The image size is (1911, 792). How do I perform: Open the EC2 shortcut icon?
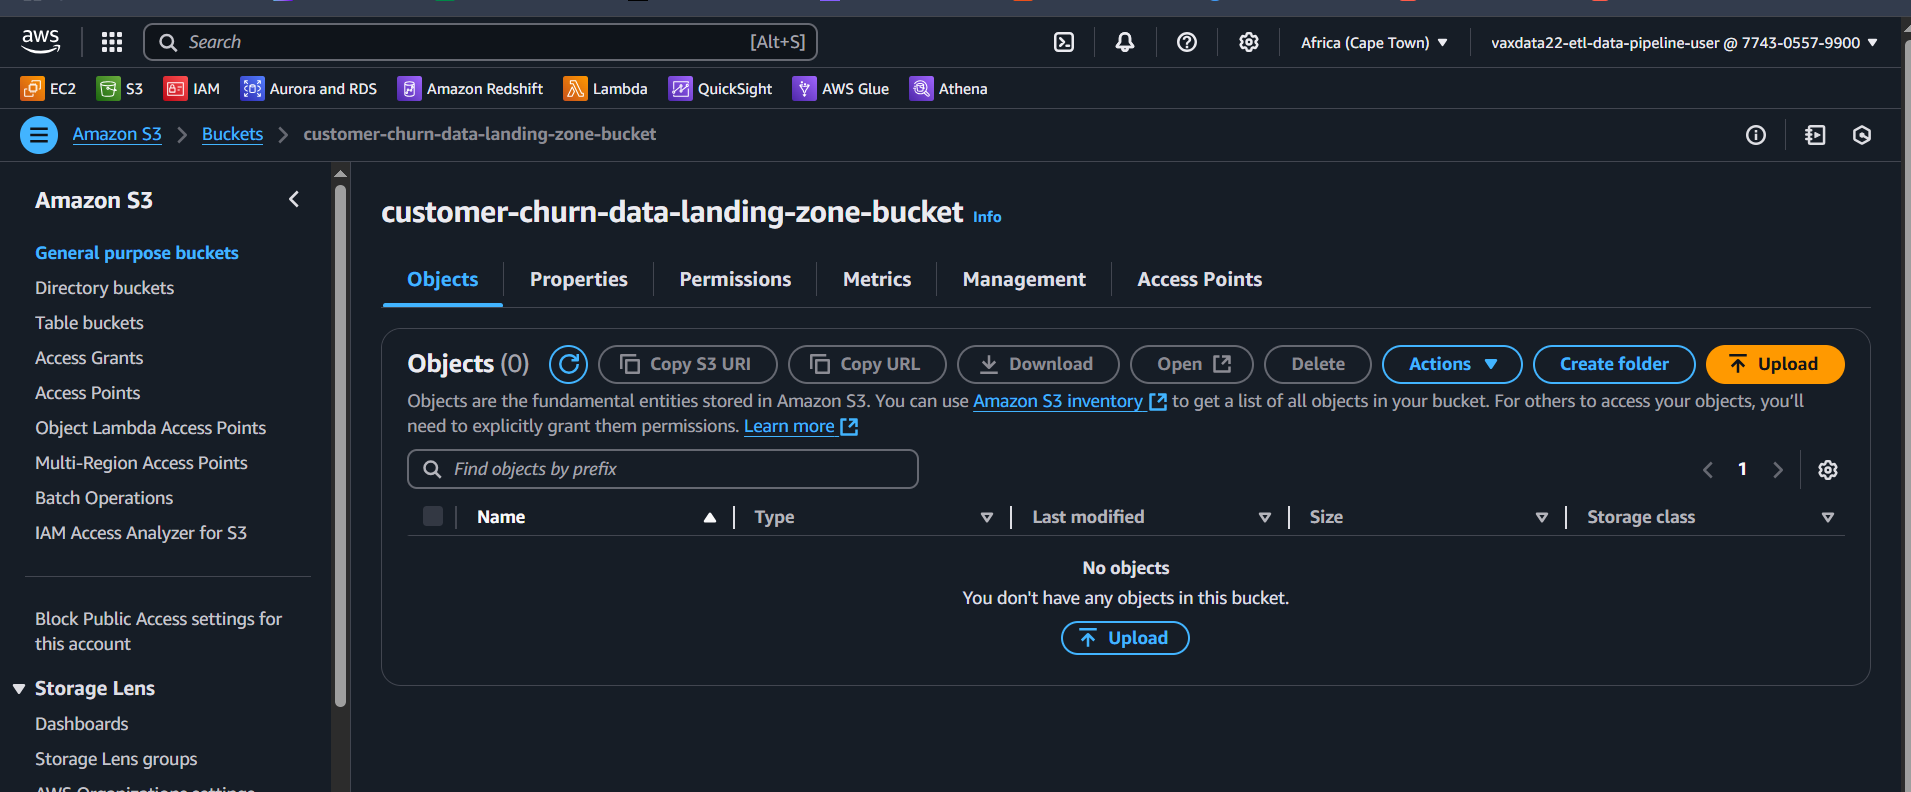pyautogui.click(x=32, y=89)
